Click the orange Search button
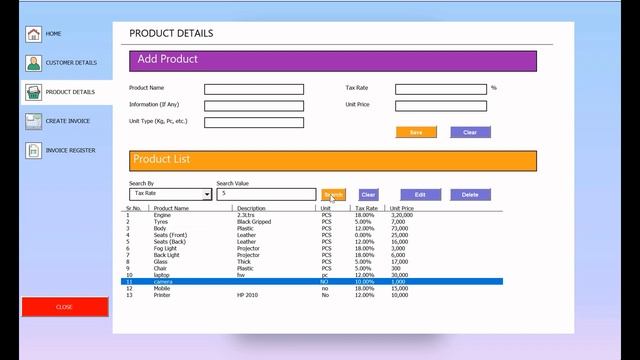The height and width of the screenshot is (360, 640). tap(333, 195)
